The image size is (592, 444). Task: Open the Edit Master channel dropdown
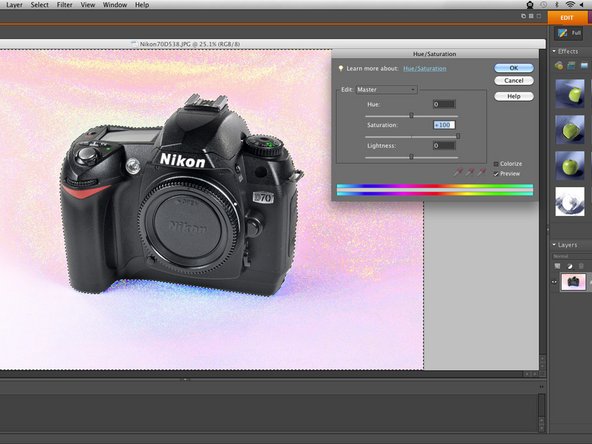386,89
